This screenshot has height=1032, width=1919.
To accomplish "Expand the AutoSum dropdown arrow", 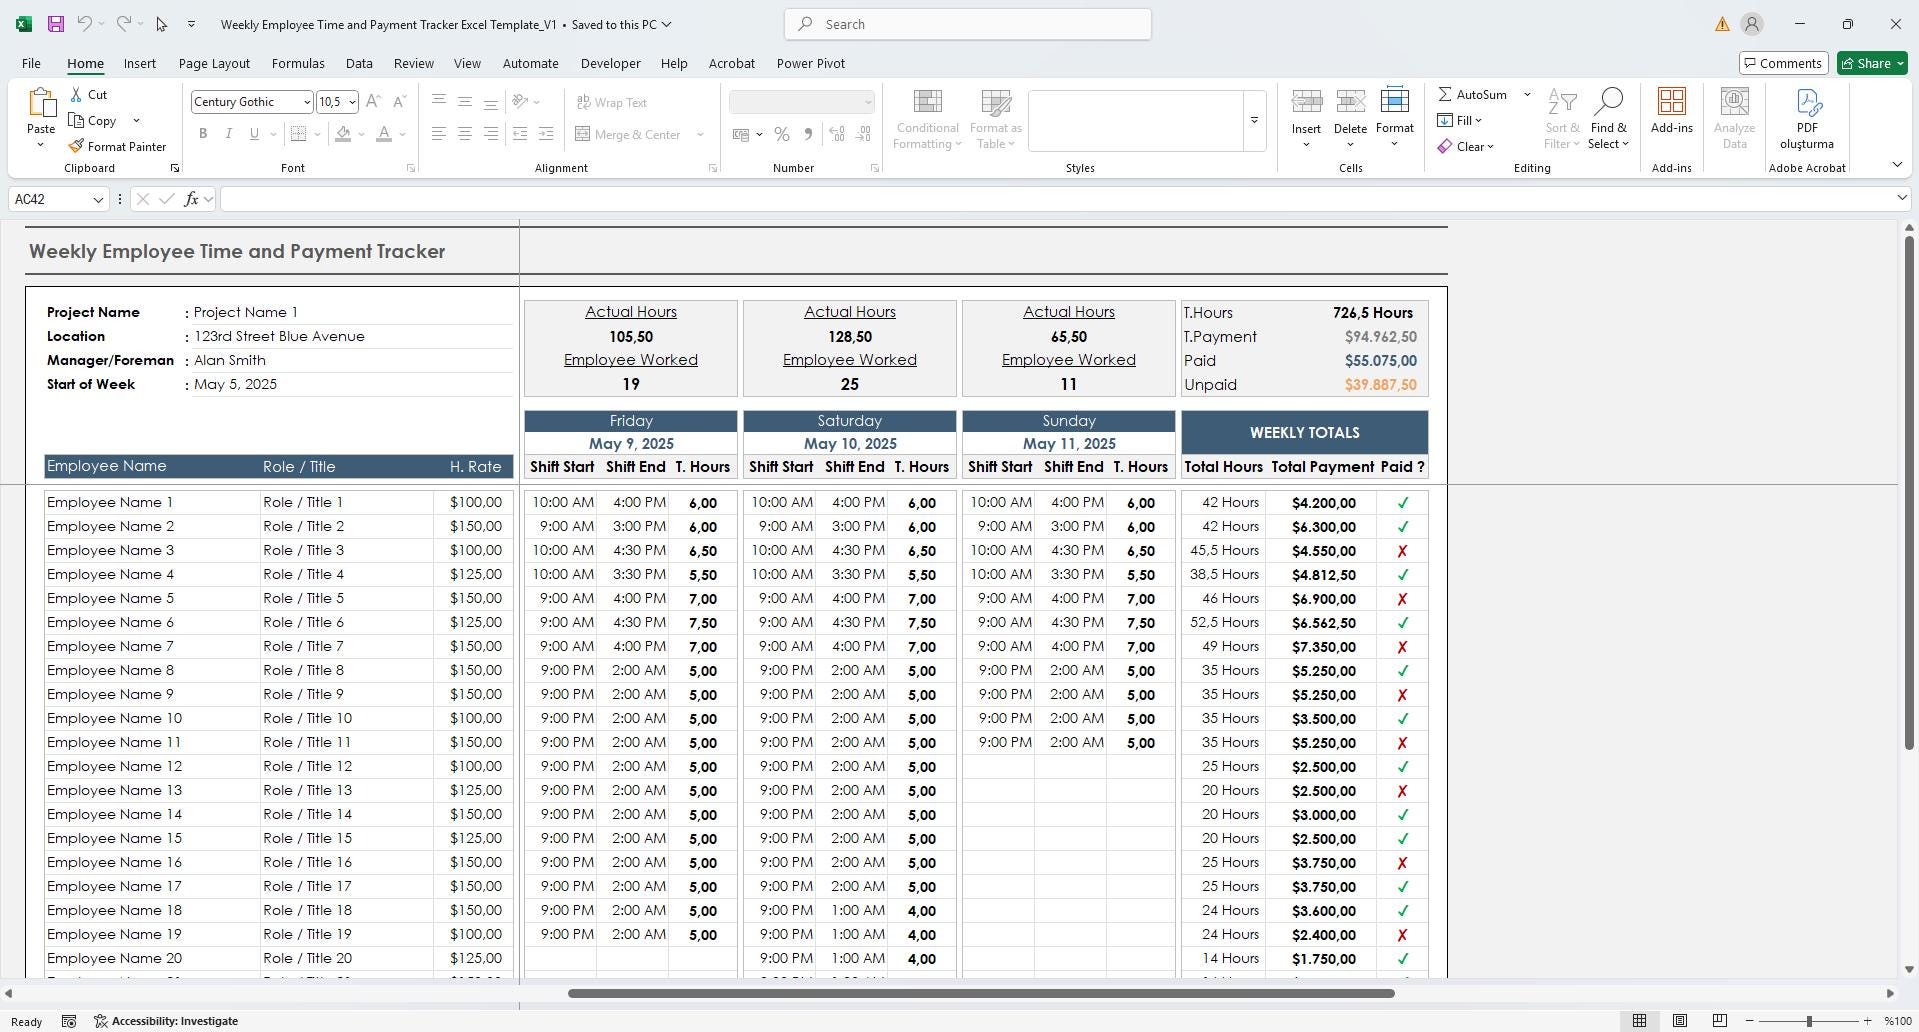I will coord(1527,94).
